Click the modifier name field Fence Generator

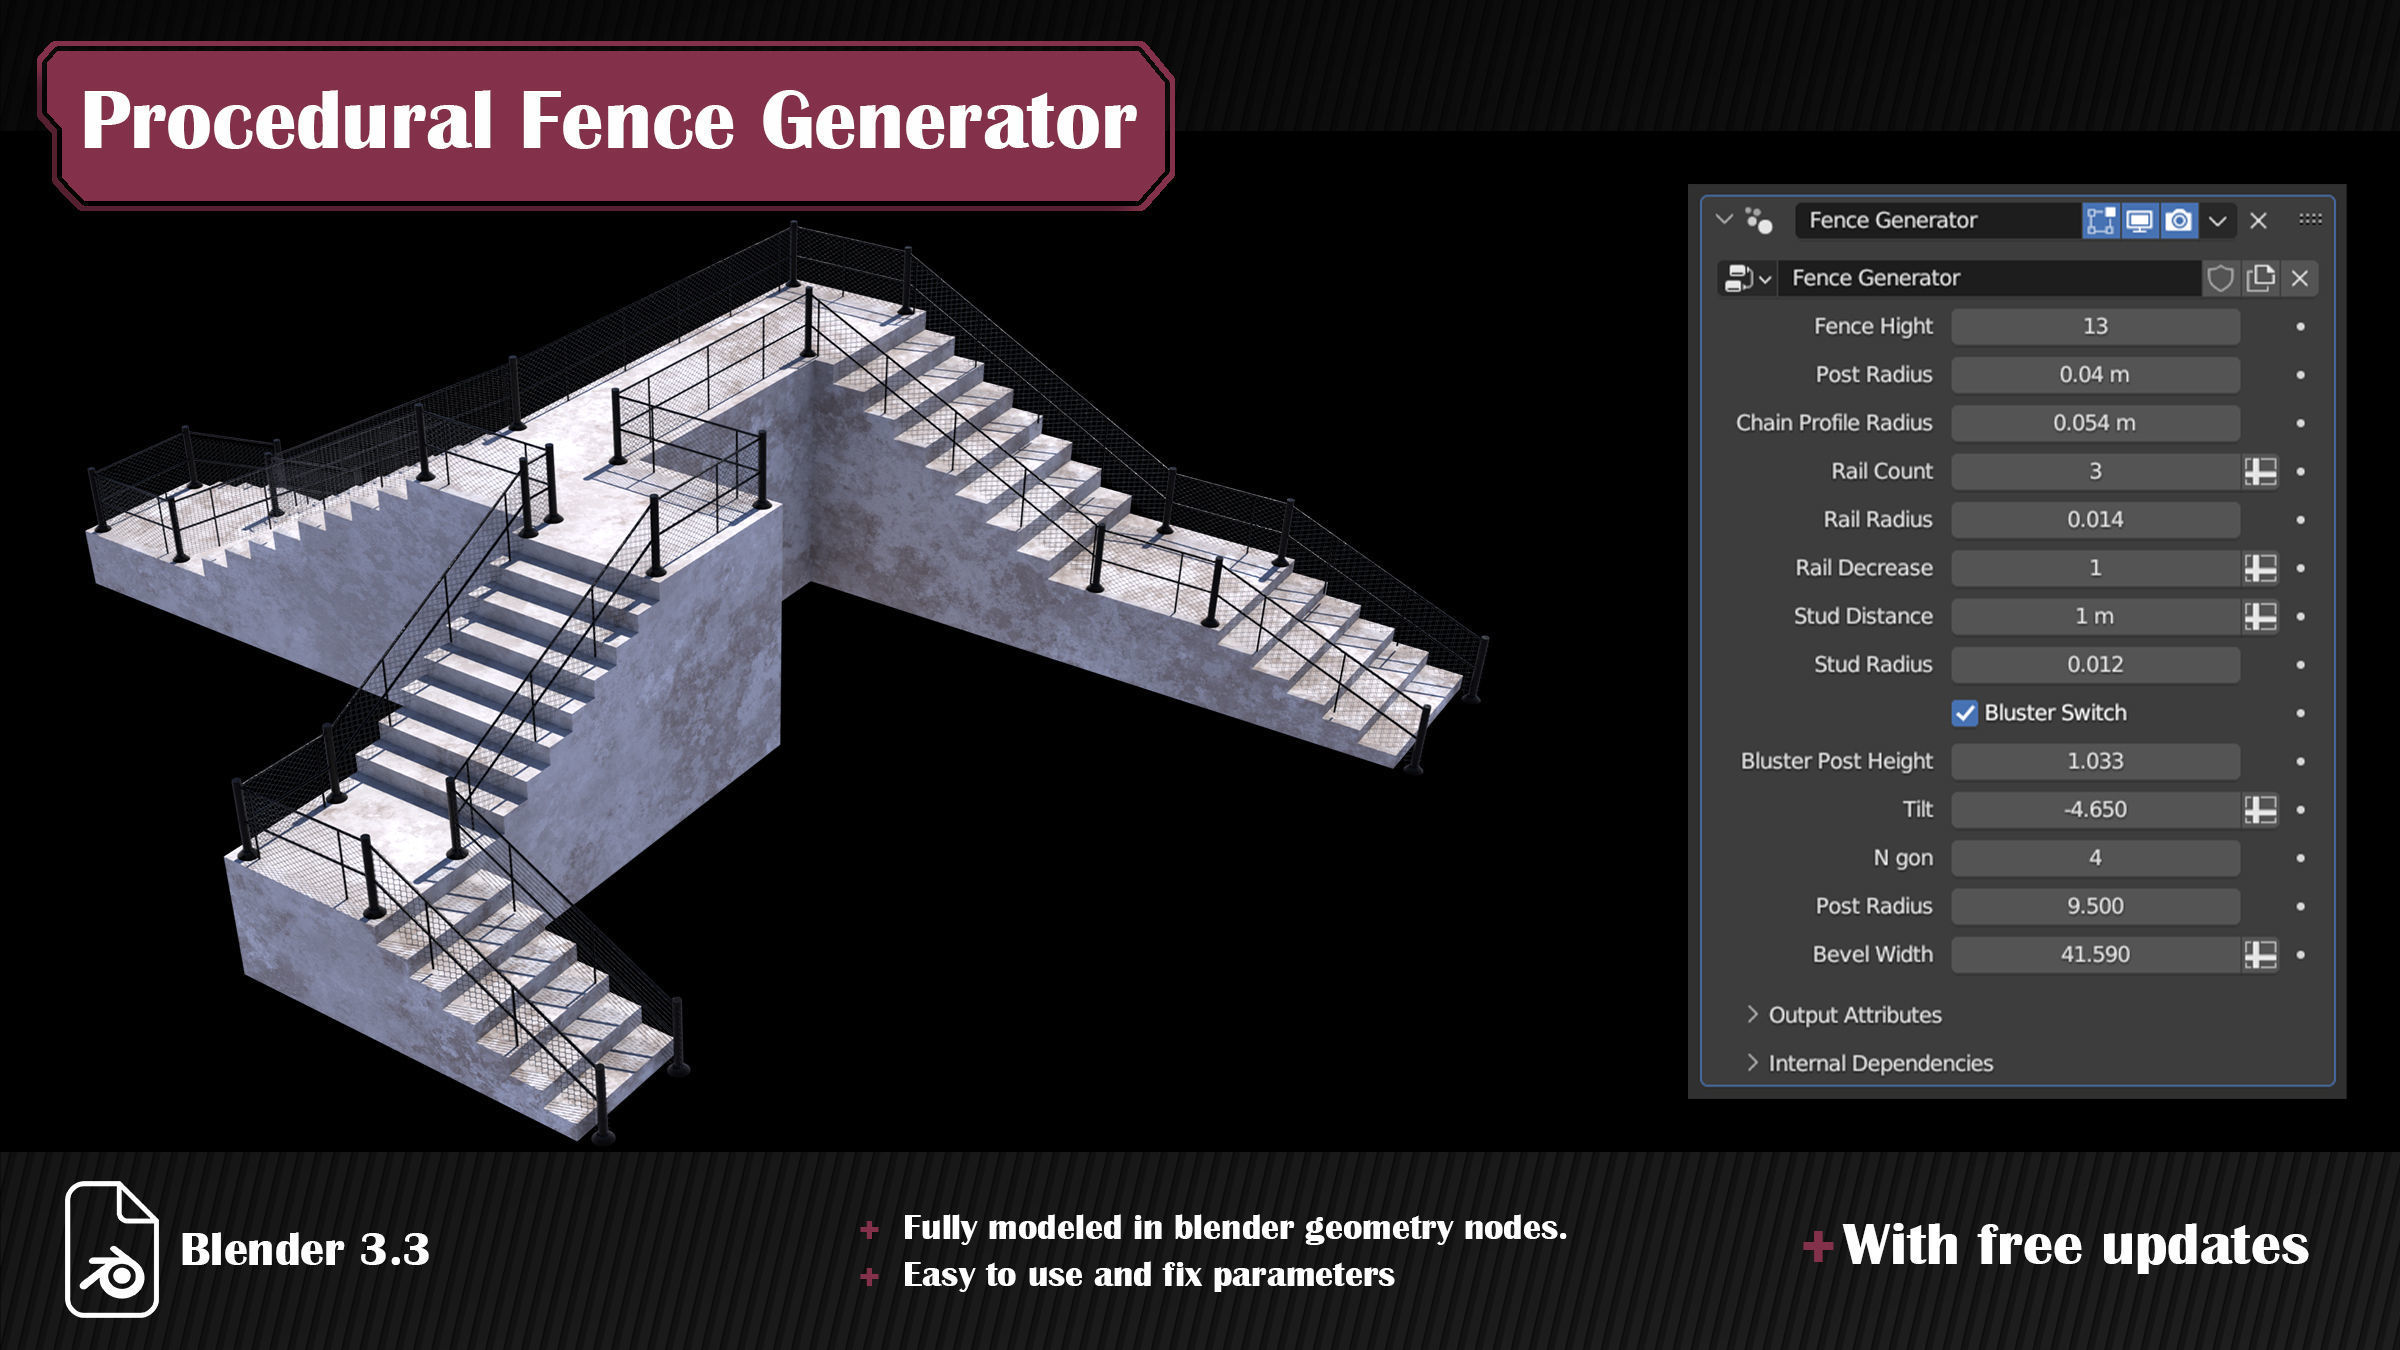[x=1938, y=220]
